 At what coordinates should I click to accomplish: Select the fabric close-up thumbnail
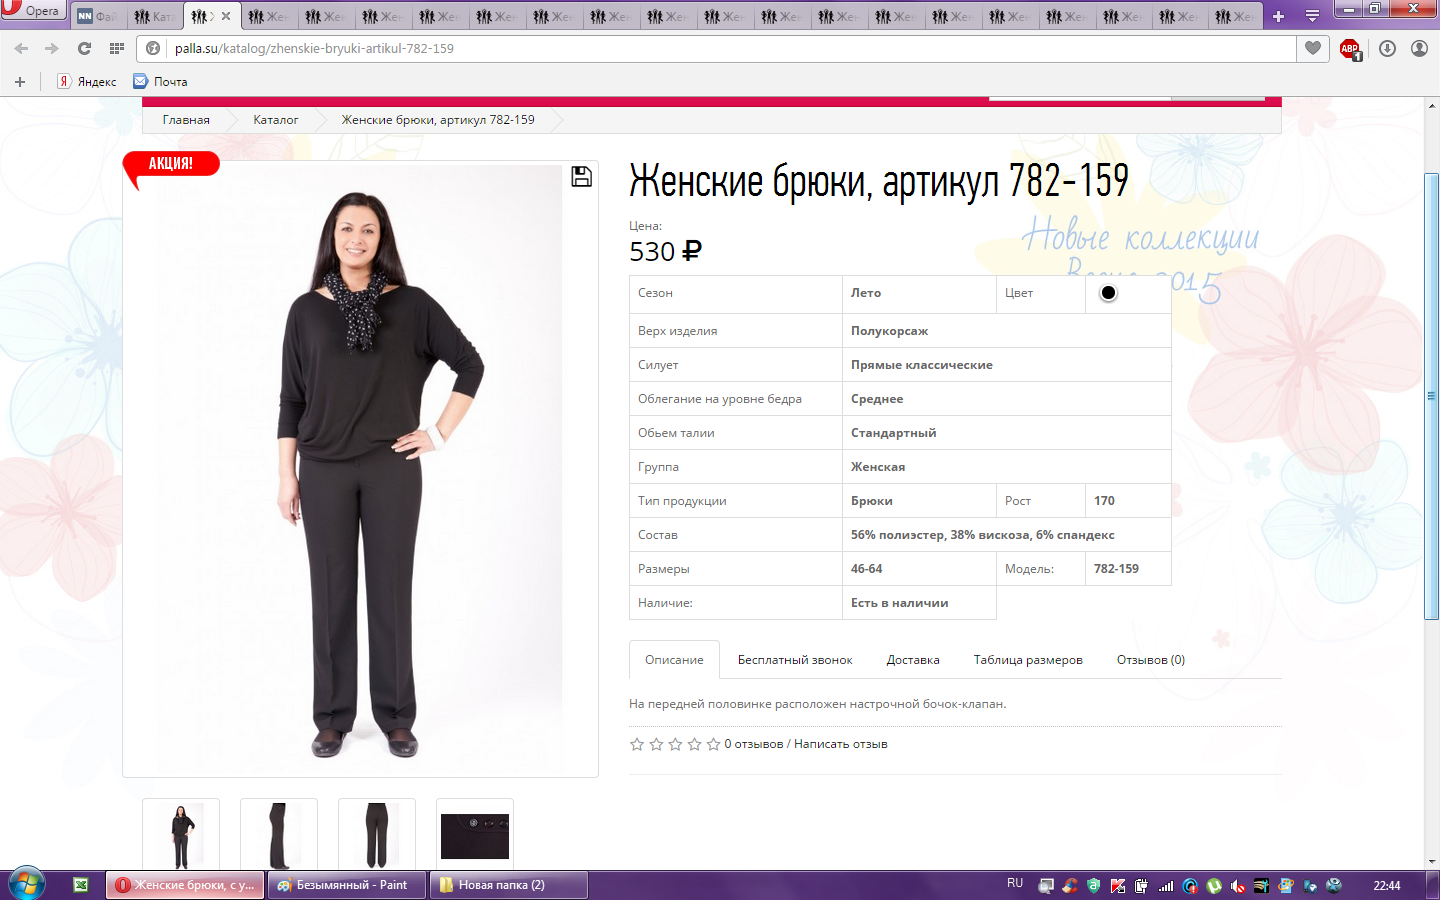click(x=475, y=835)
